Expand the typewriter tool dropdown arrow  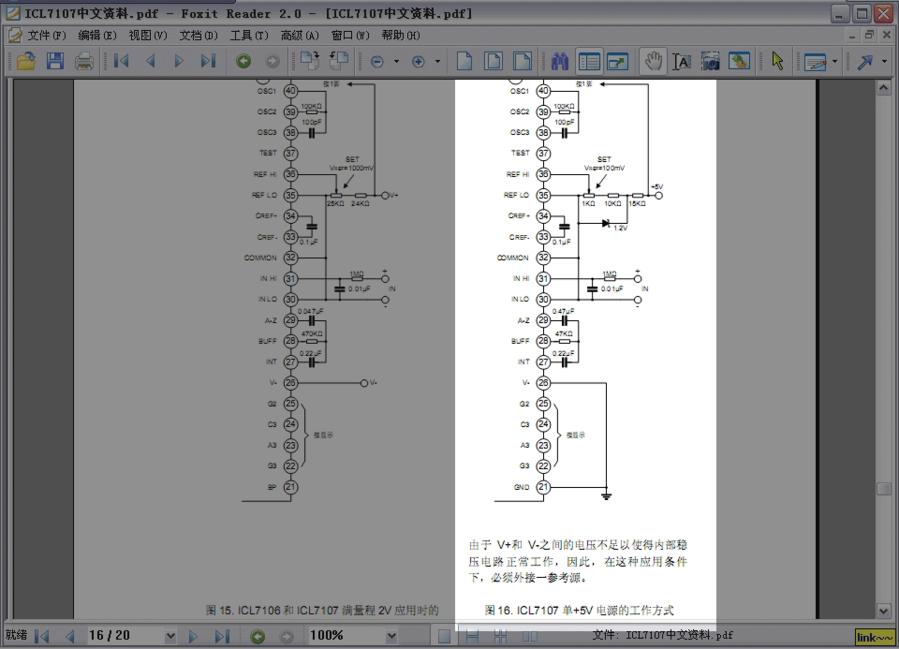835,61
